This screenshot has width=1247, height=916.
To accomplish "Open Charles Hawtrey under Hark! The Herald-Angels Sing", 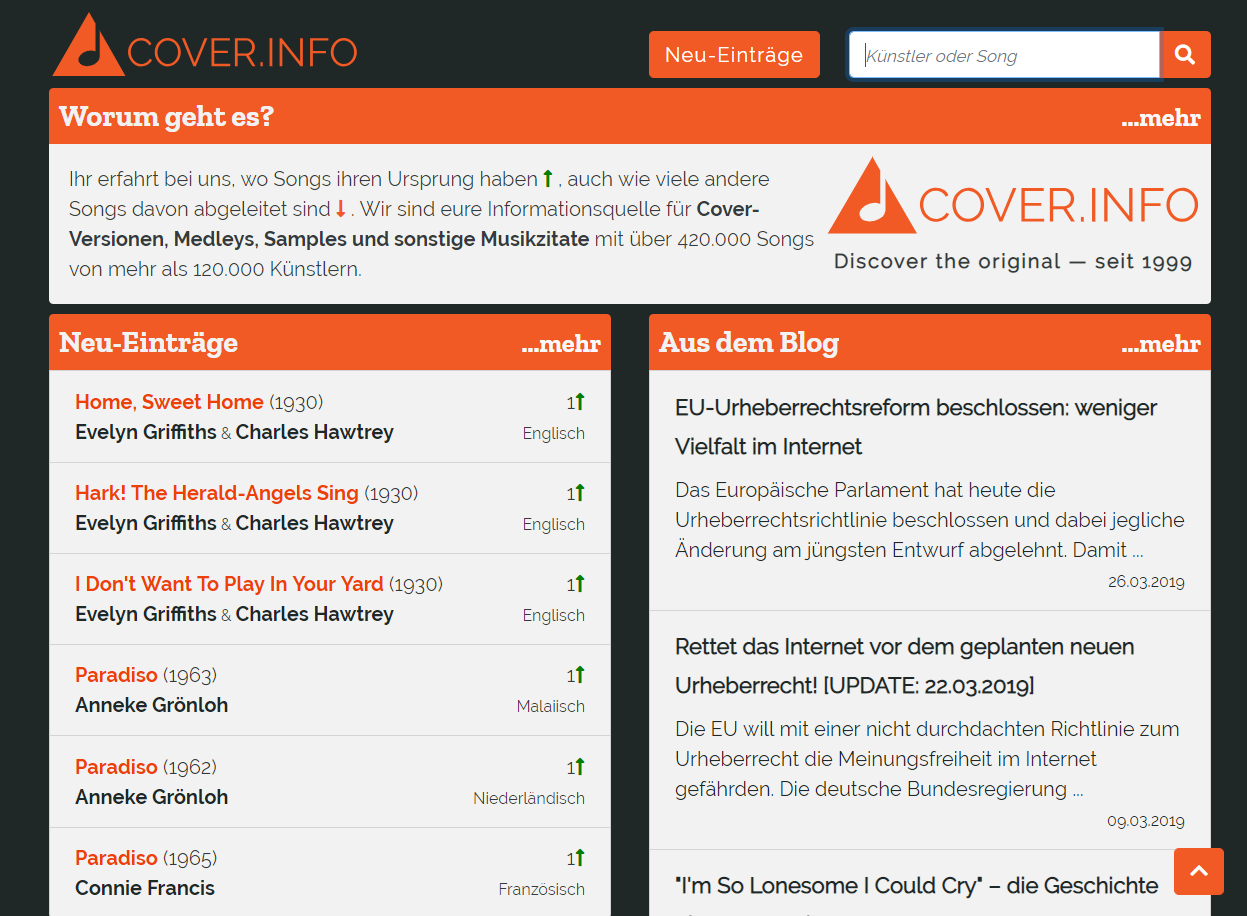I will [315, 523].
